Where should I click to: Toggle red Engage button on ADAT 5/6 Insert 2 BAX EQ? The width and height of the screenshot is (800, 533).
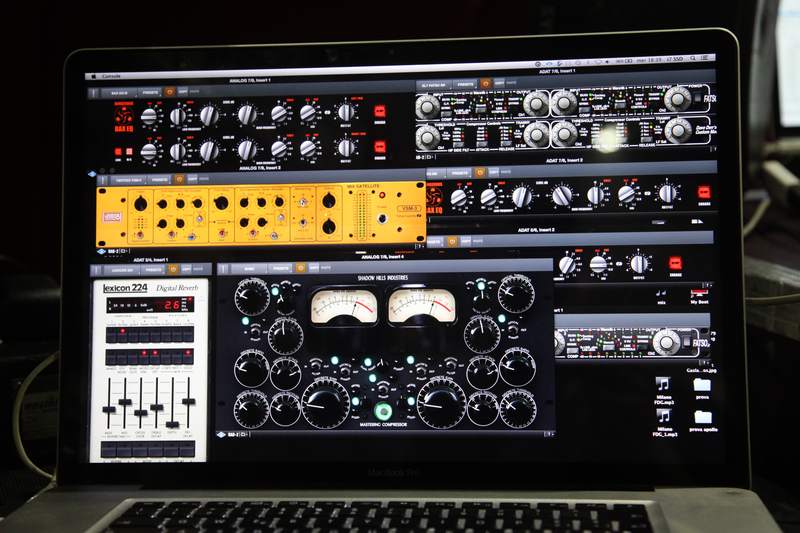pyautogui.click(x=676, y=263)
